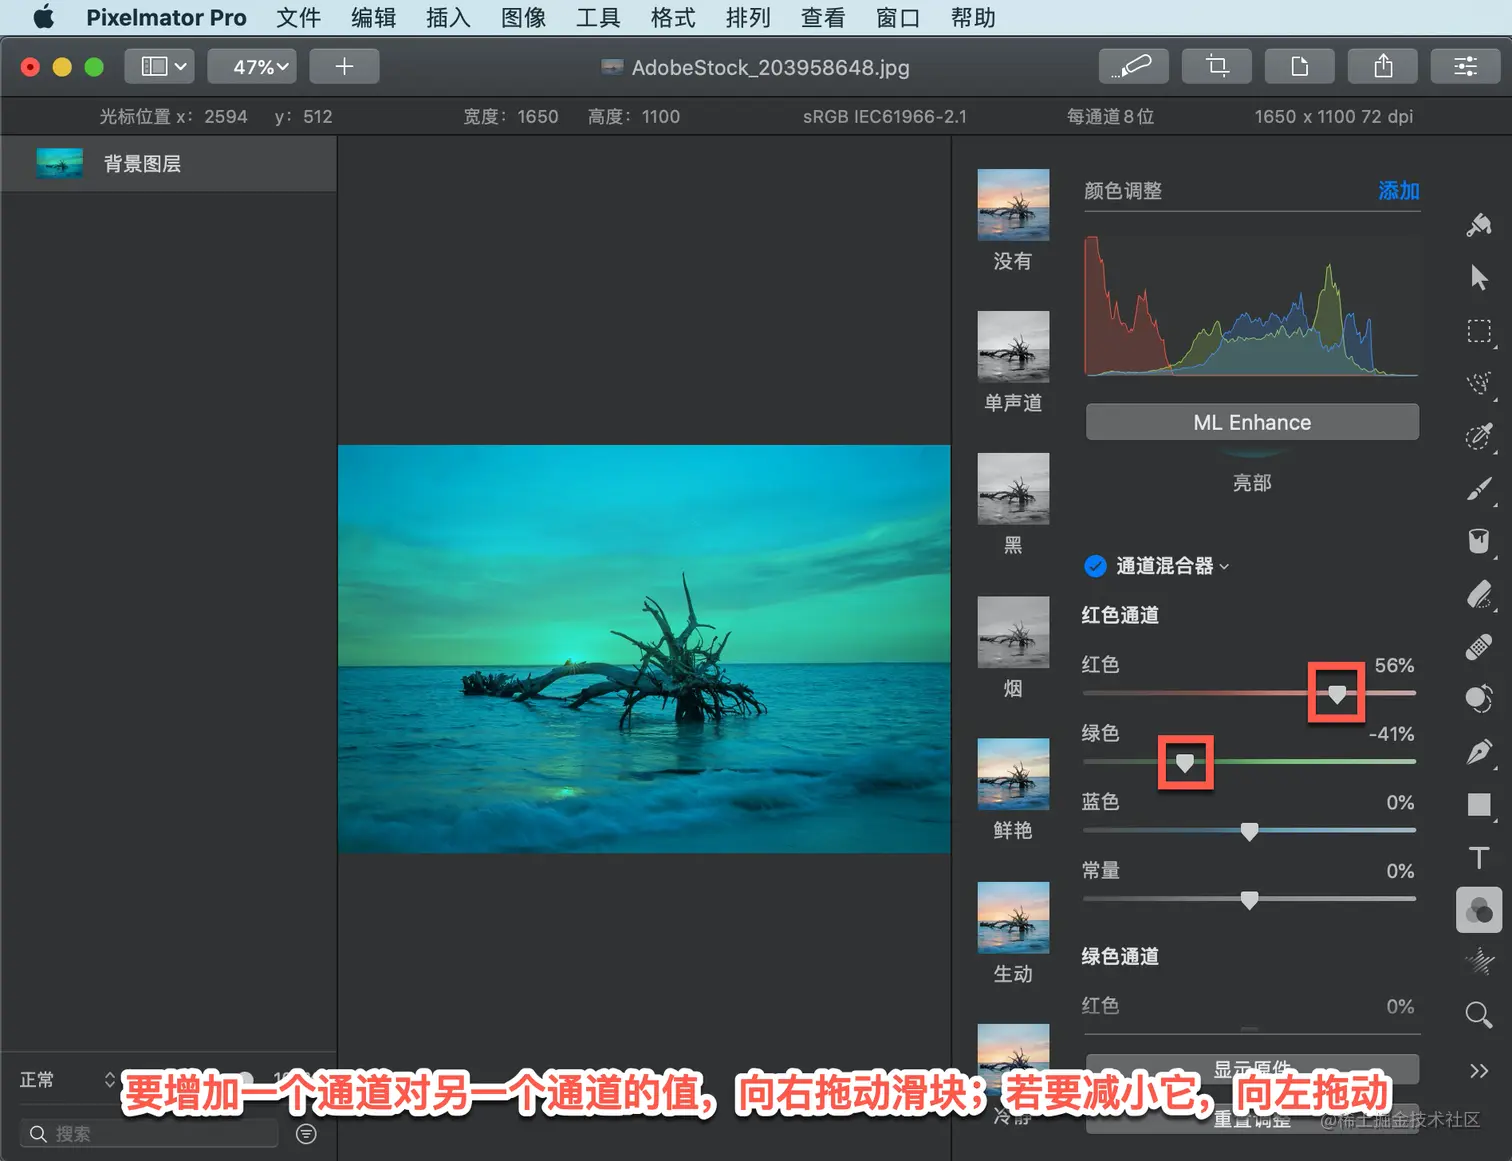The height and width of the screenshot is (1161, 1512).
Task: Activate the Color Selection eyedropper tool
Action: click(1479, 436)
